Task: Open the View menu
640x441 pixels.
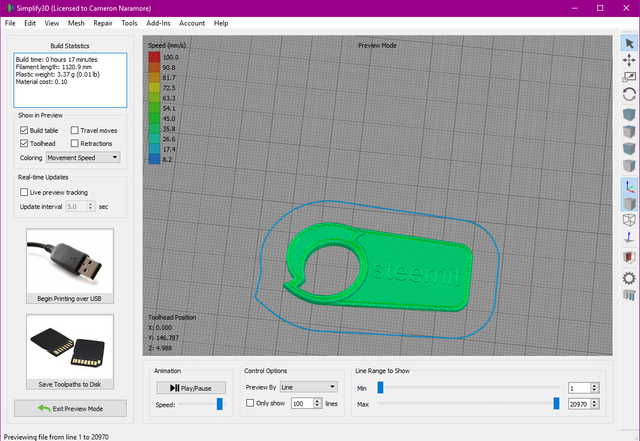Action: point(52,23)
